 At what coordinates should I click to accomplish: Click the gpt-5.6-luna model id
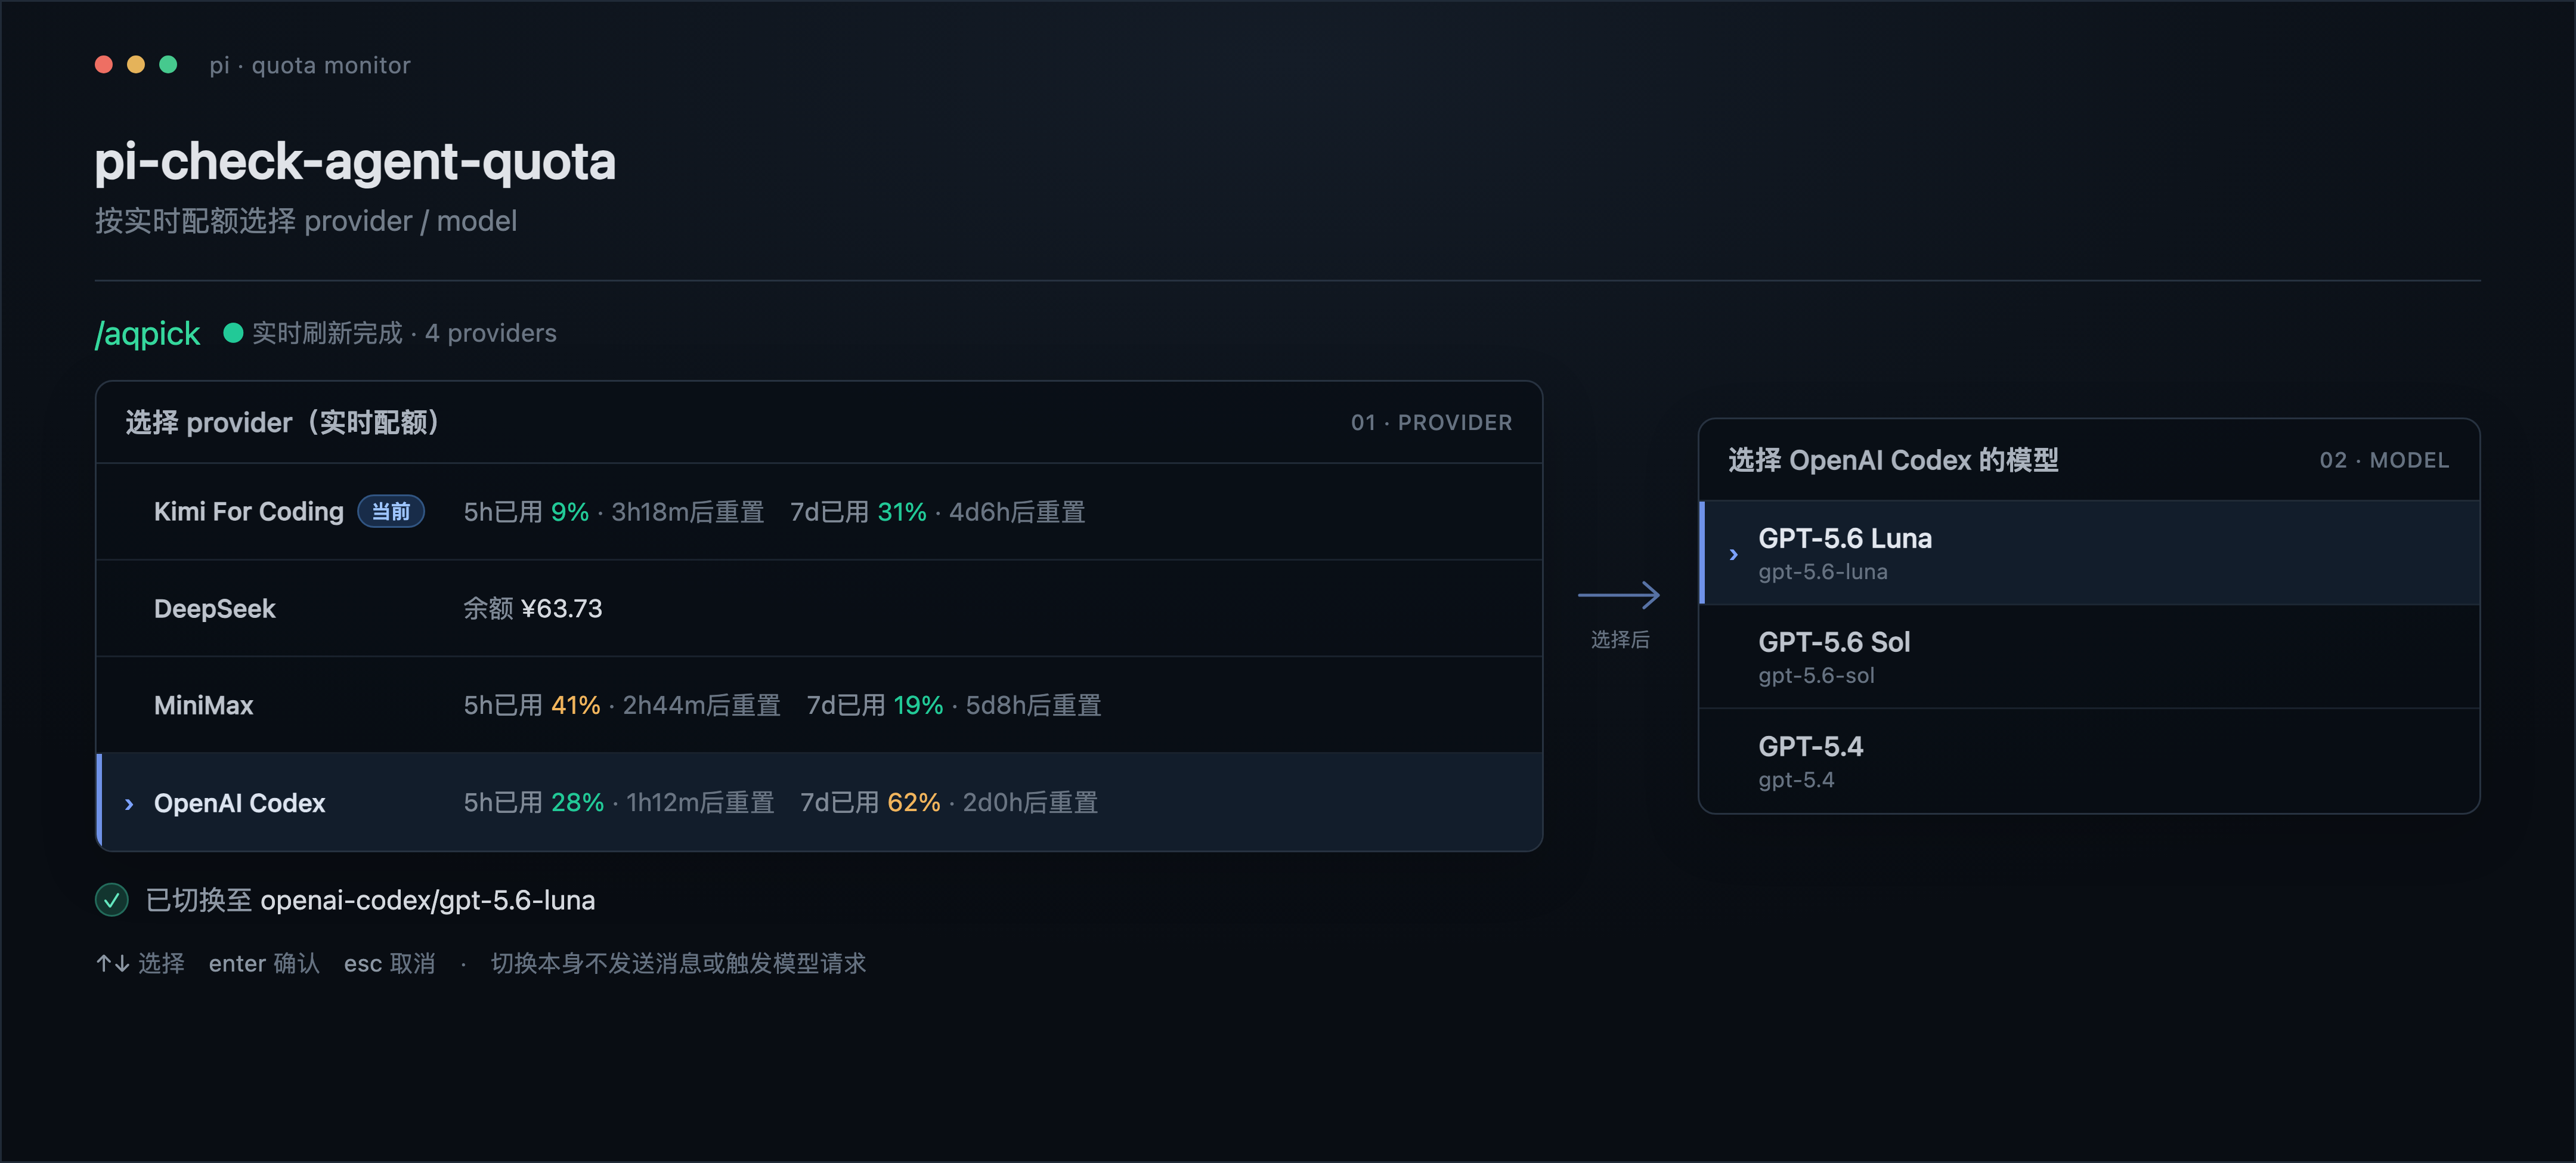(x=1823, y=572)
